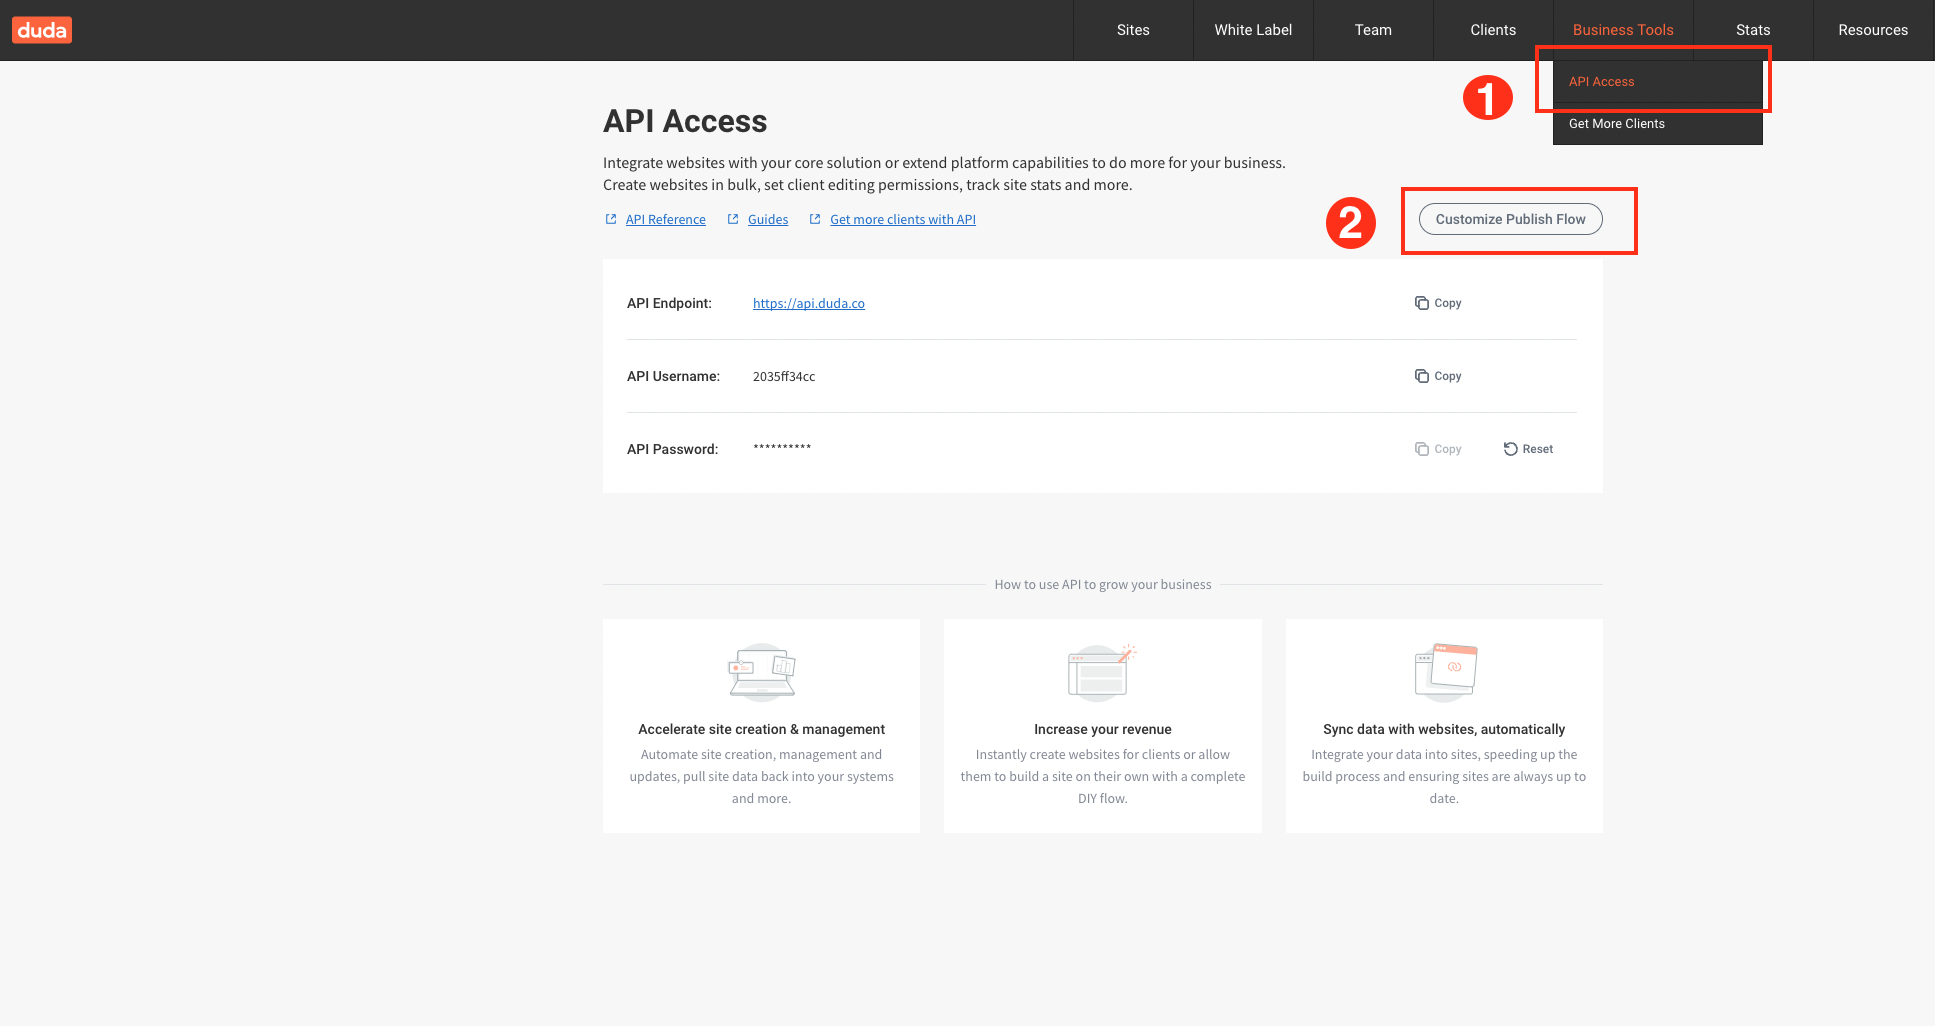
Task: Click the API Endpoint: label
Action: [669, 303]
